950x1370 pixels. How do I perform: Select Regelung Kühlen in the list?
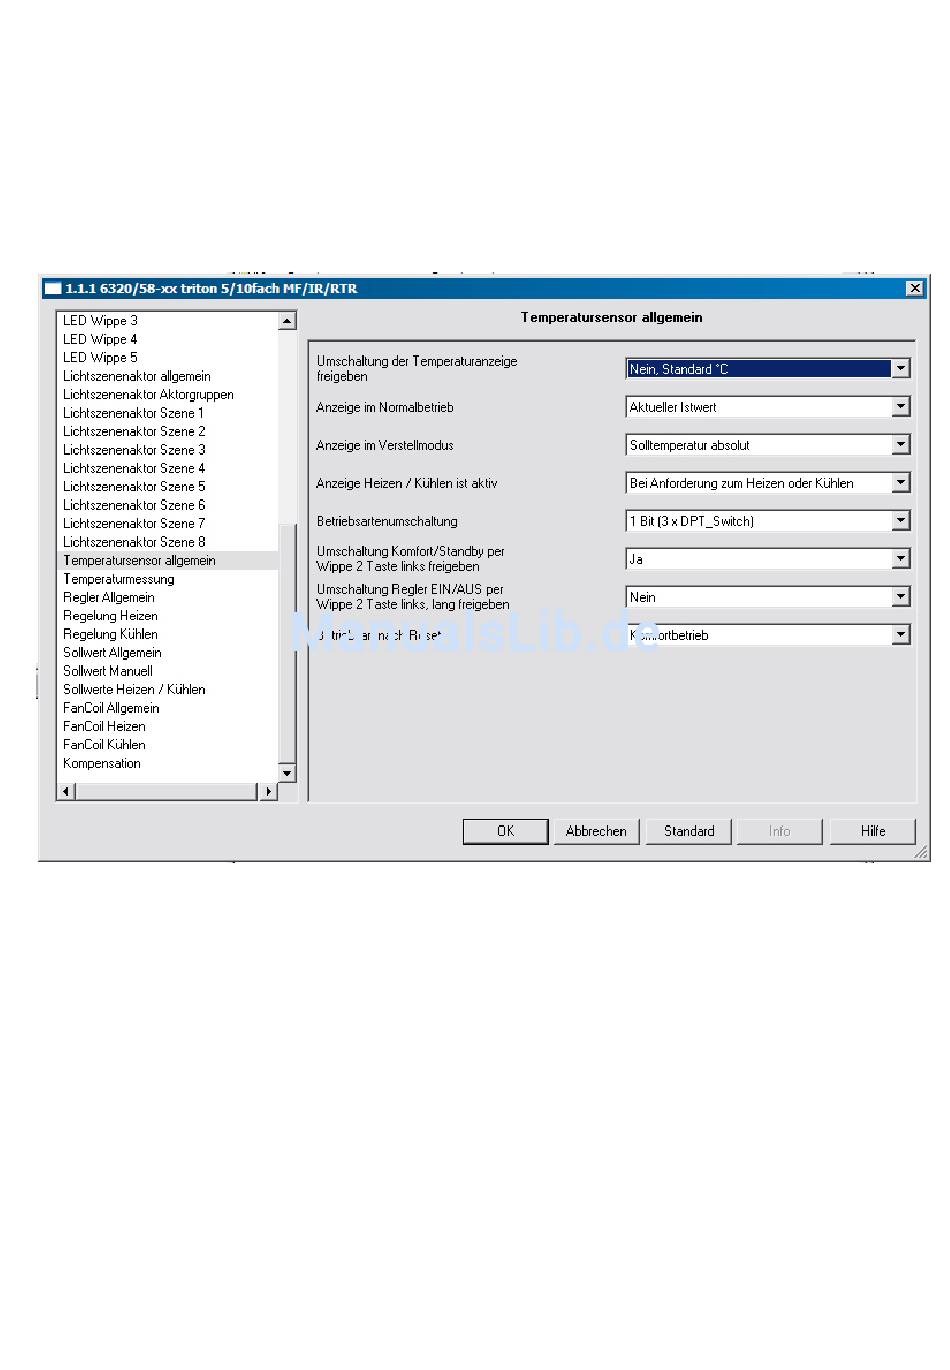coord(110,634)
